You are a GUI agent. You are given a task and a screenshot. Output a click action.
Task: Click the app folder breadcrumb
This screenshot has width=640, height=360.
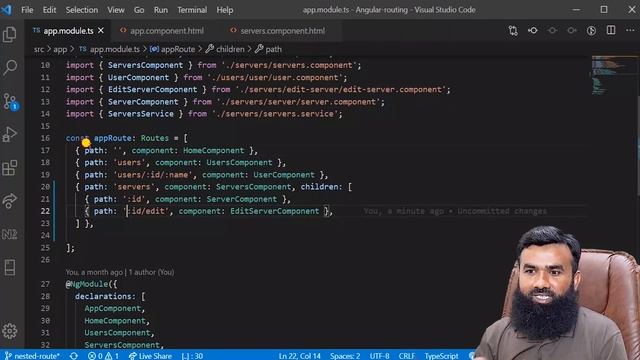(x=60, y=49)
